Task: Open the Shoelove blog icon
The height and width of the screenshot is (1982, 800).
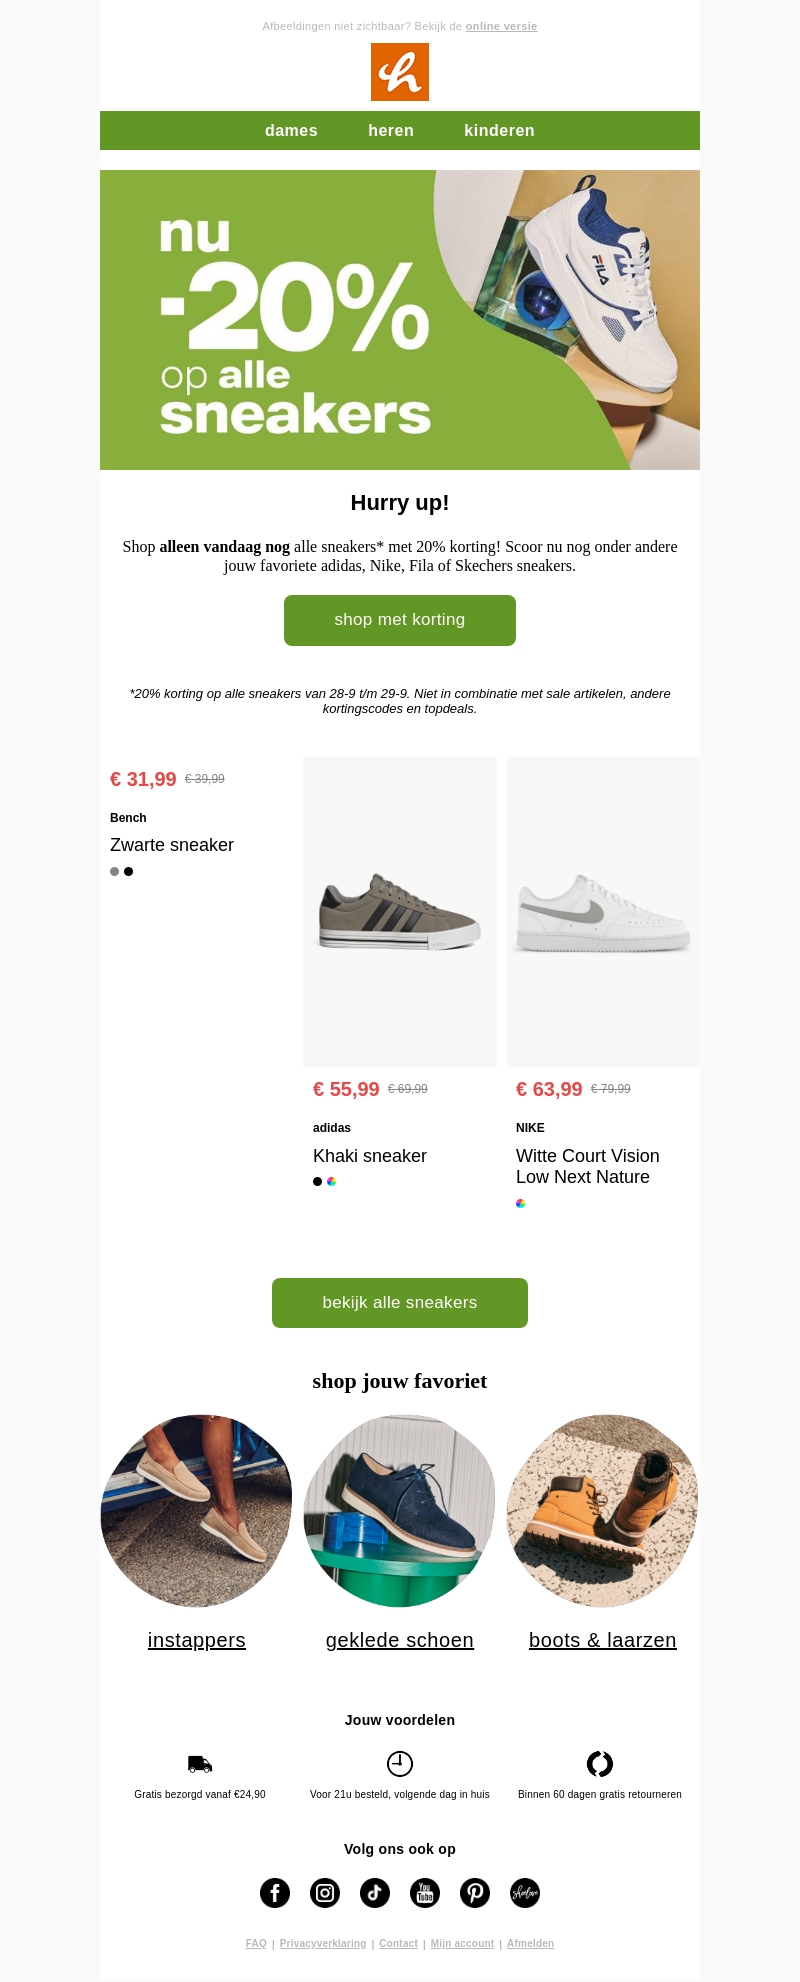Action: pos(525,1893)
